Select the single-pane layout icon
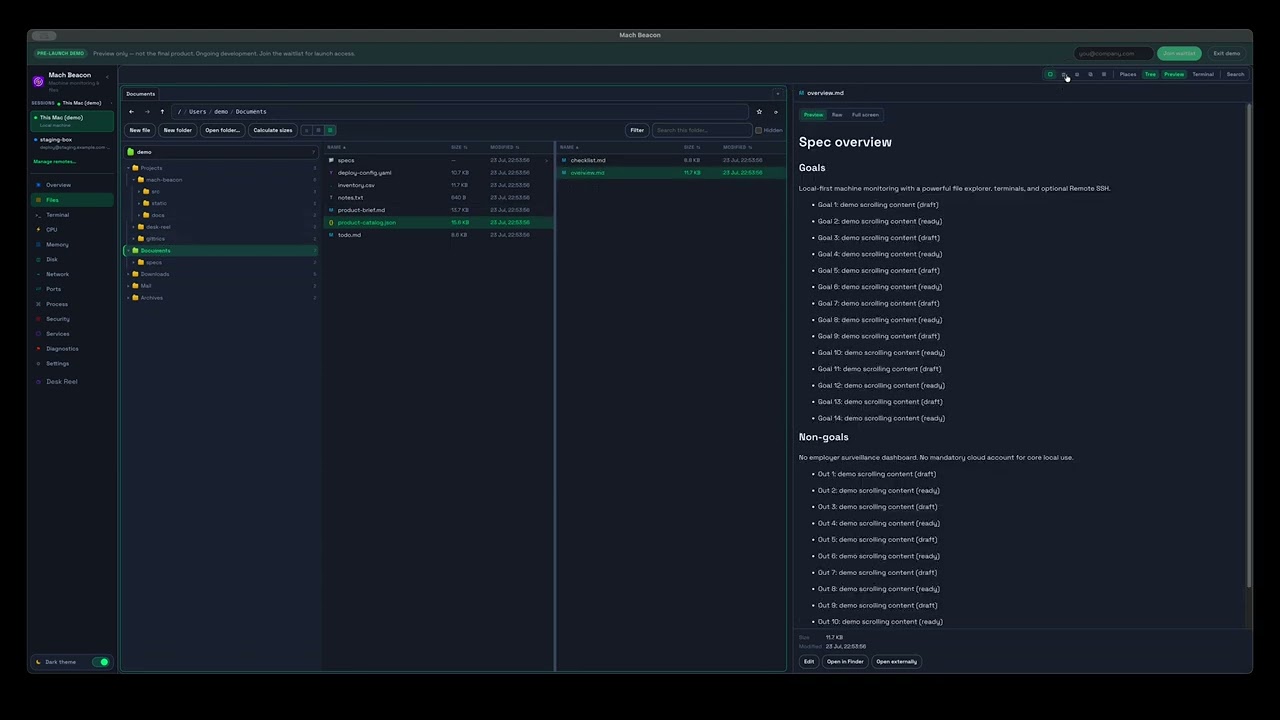Image resolution: width=1280 pixels, height=720 pixels. pos(1050,74)
